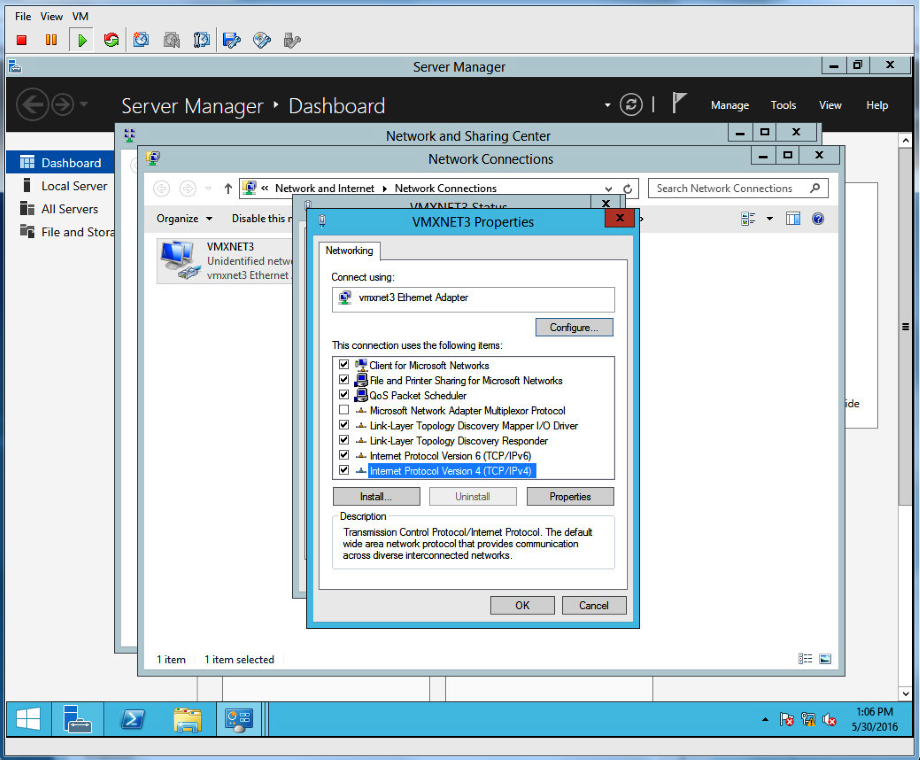Expand the Organize dropdown menu
The image size is (920, 760).
184,218
